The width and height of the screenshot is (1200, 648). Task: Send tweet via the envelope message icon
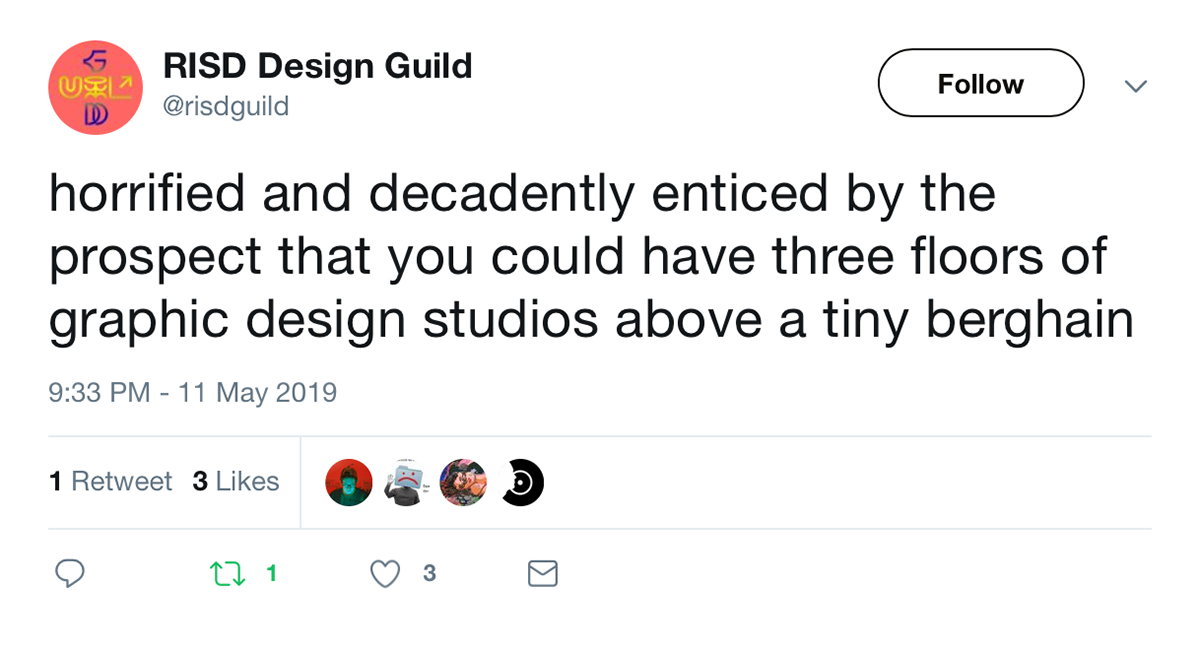pyautogui.click(x=542, y=573)
